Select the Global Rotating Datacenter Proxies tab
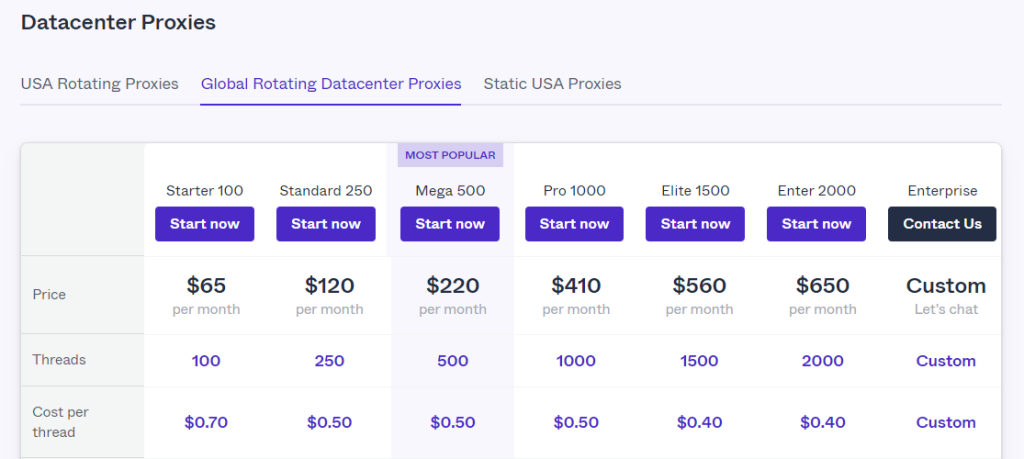 tap(331, 84)
